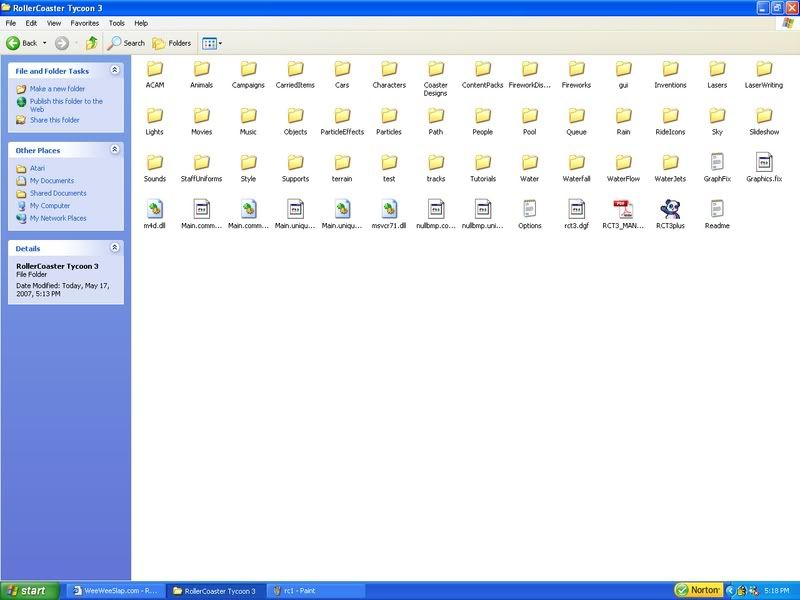The image size is (800, 600).
Task: Open the View menu
Action: [54, 23]
